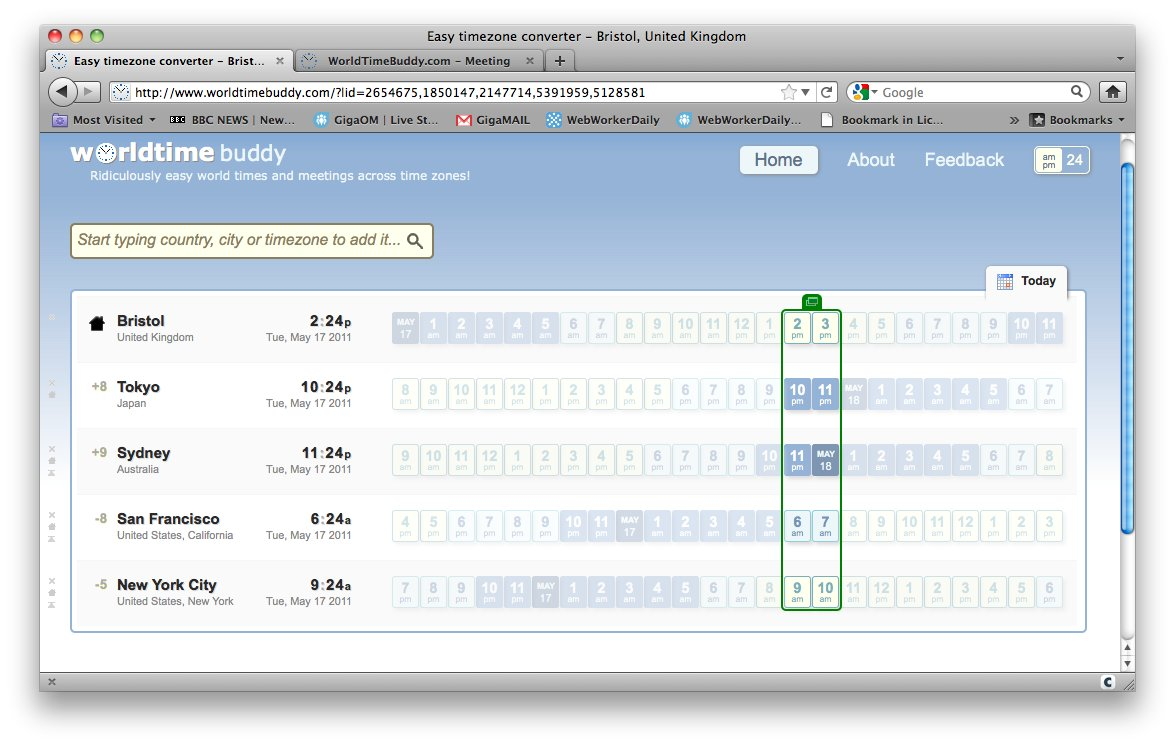The height and width of the screenshot is (746, 1175).
Task: Switch to the WorldTimeBuddy.com Meeting tab
Action: [419, 61]
